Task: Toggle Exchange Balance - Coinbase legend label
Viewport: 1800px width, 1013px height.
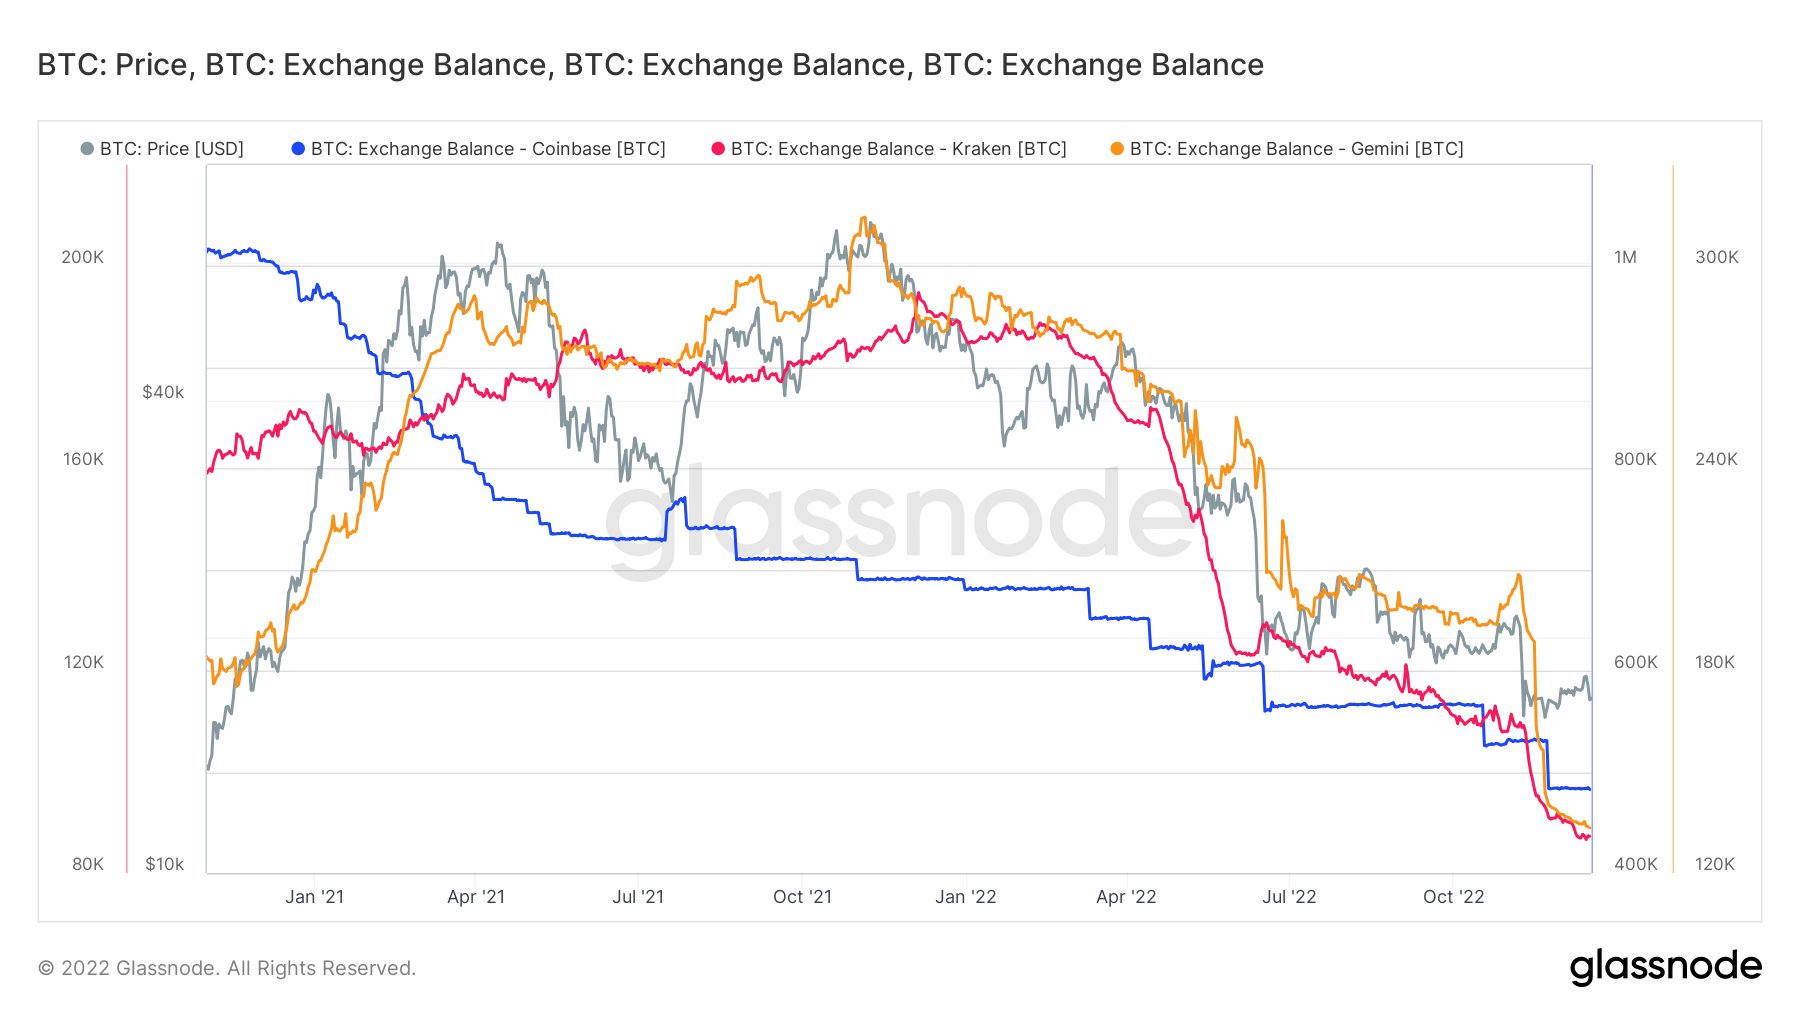Action: click(488, 149)
